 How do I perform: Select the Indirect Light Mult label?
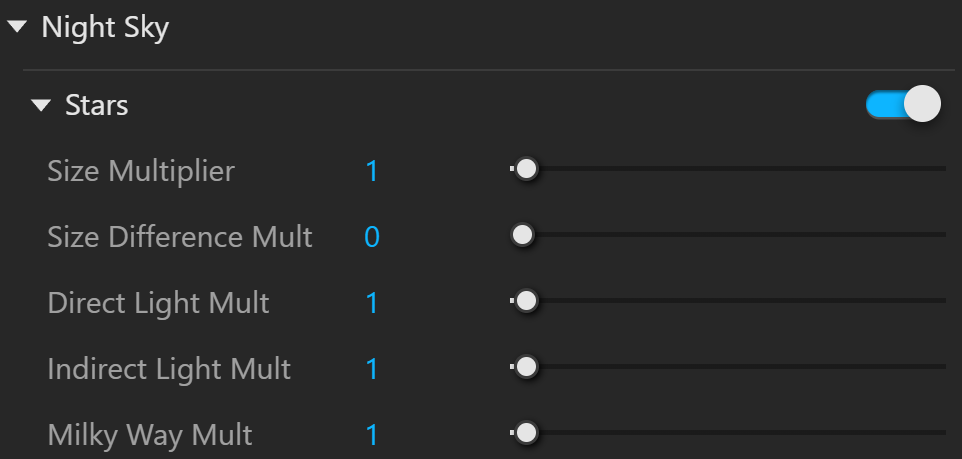tap(169, 369)
